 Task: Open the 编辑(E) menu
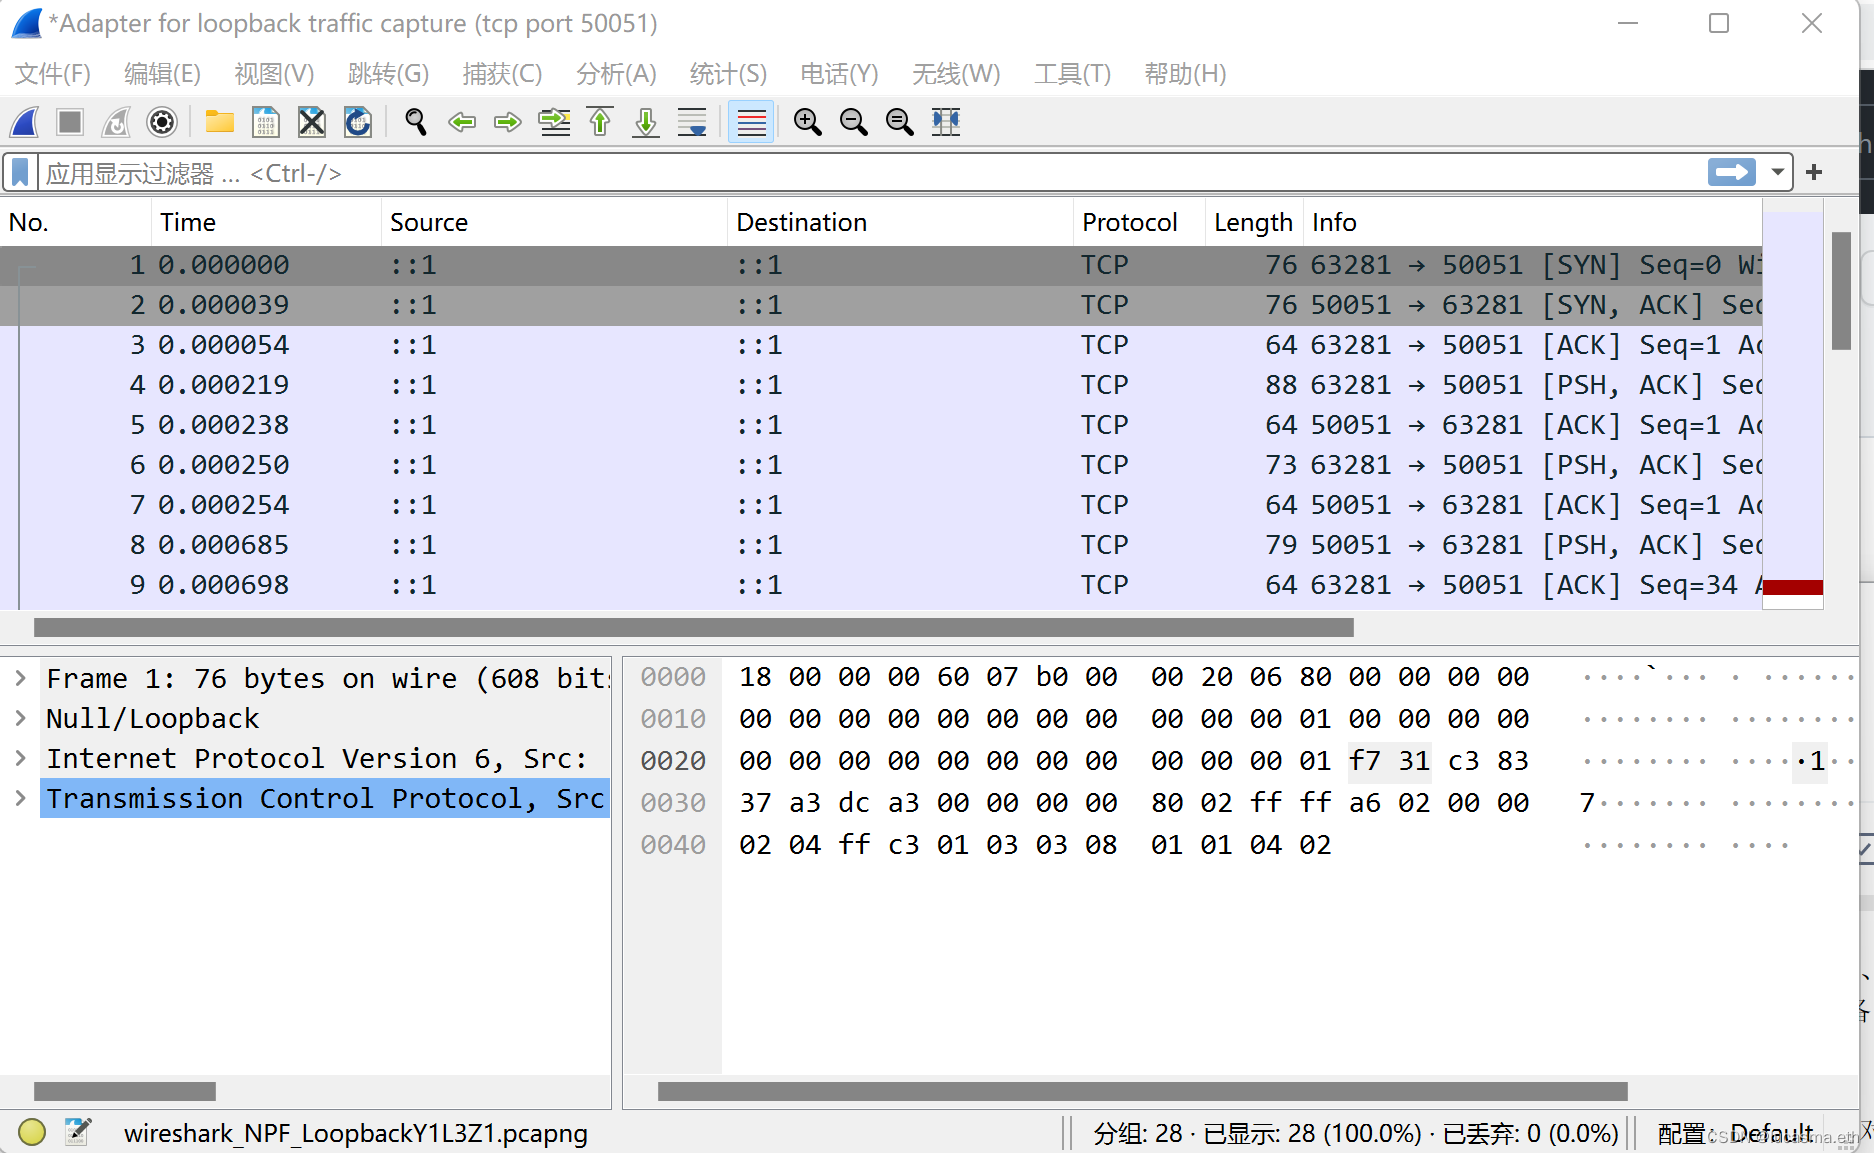pos(162,74)
